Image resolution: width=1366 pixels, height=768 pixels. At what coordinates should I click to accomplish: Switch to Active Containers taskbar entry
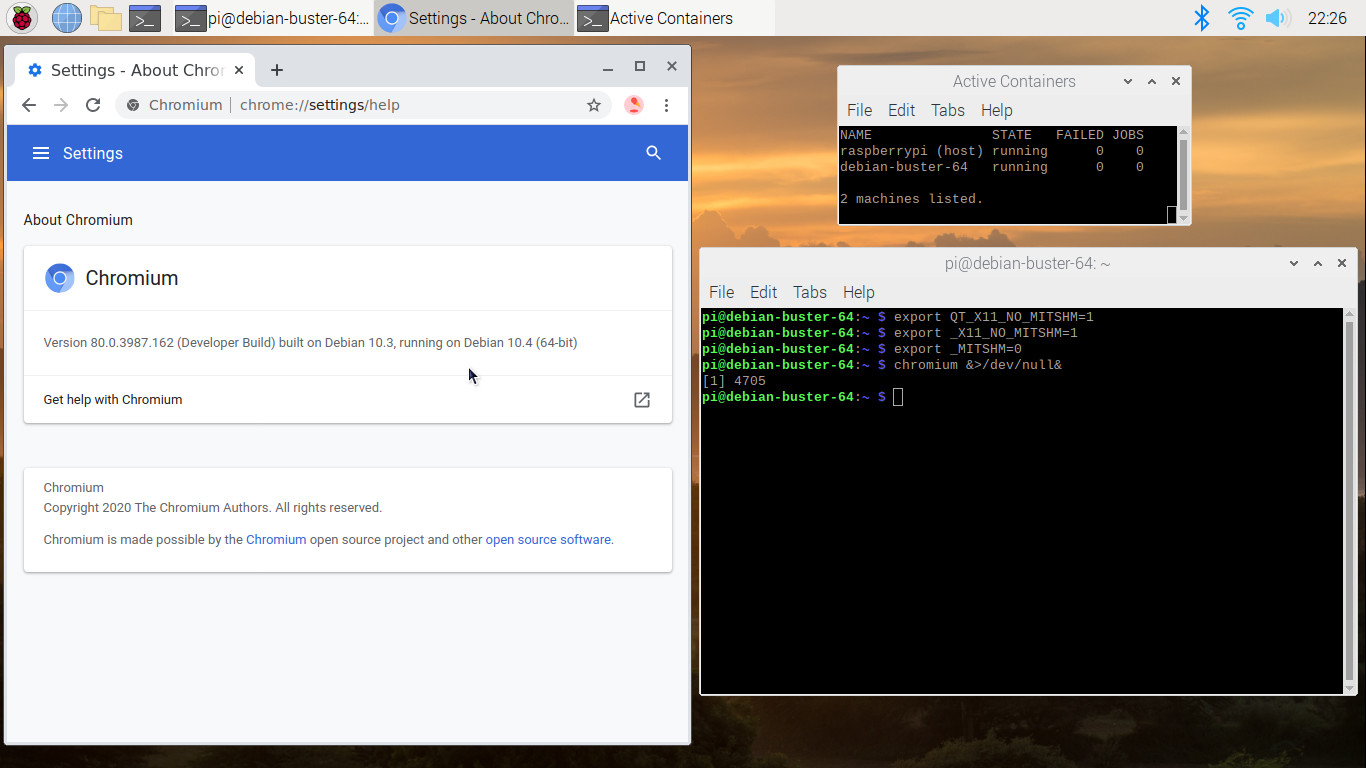(675, 18)
